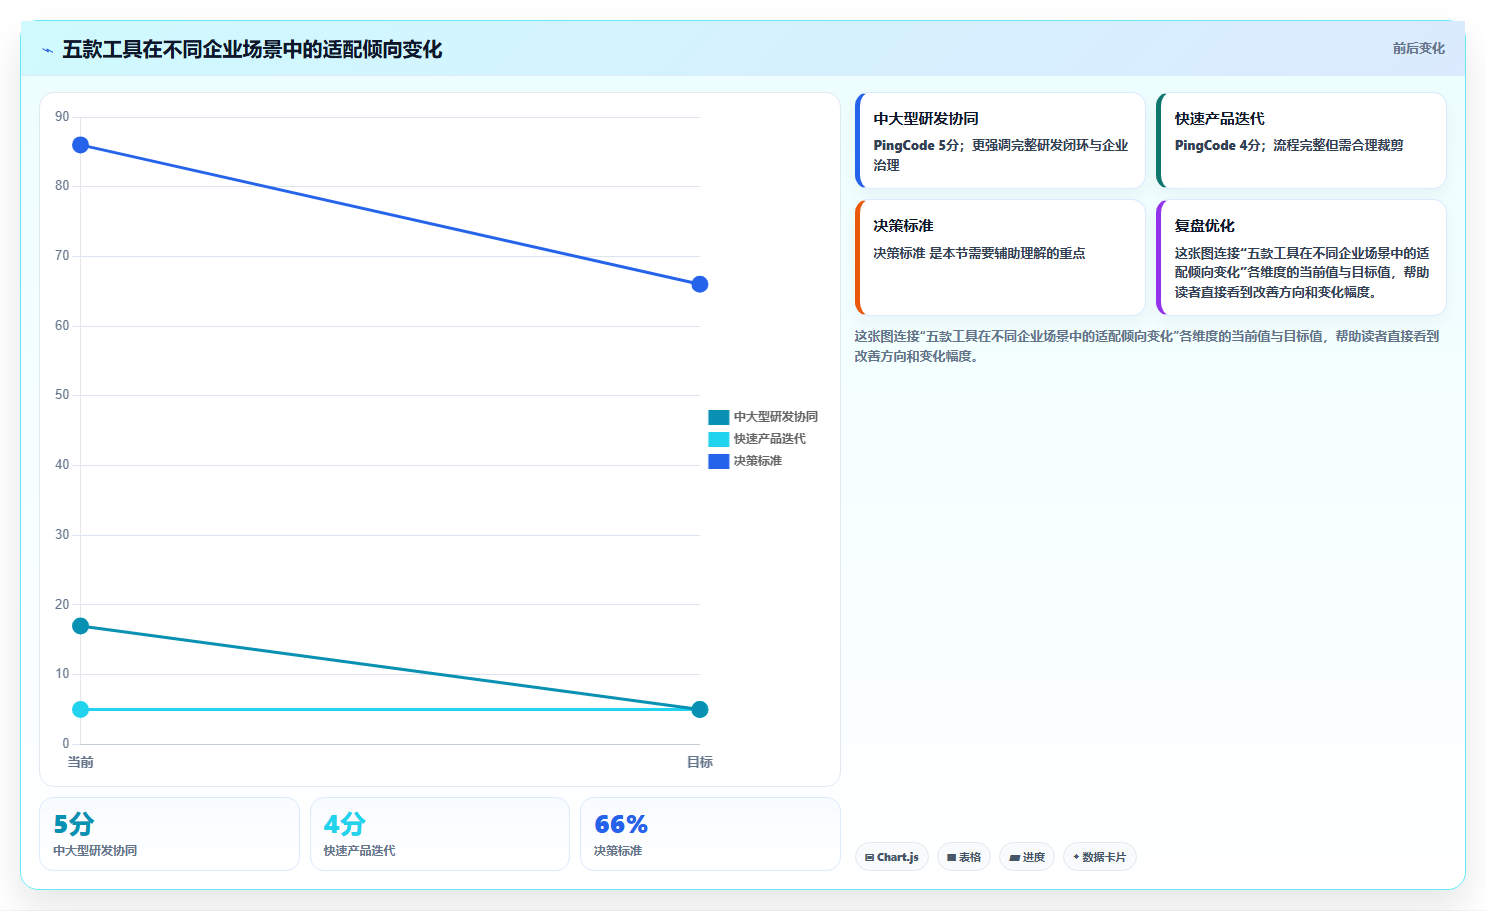This screenshot has width=1486, height=911.
Task: Click the blue data point at 86 on 当前
Action: click(x=80, y=145)
